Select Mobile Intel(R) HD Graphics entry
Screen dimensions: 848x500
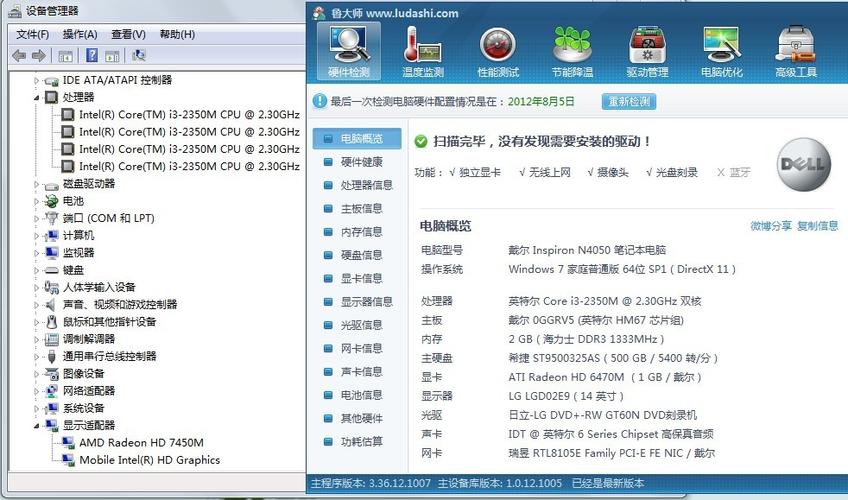point(149,460)
